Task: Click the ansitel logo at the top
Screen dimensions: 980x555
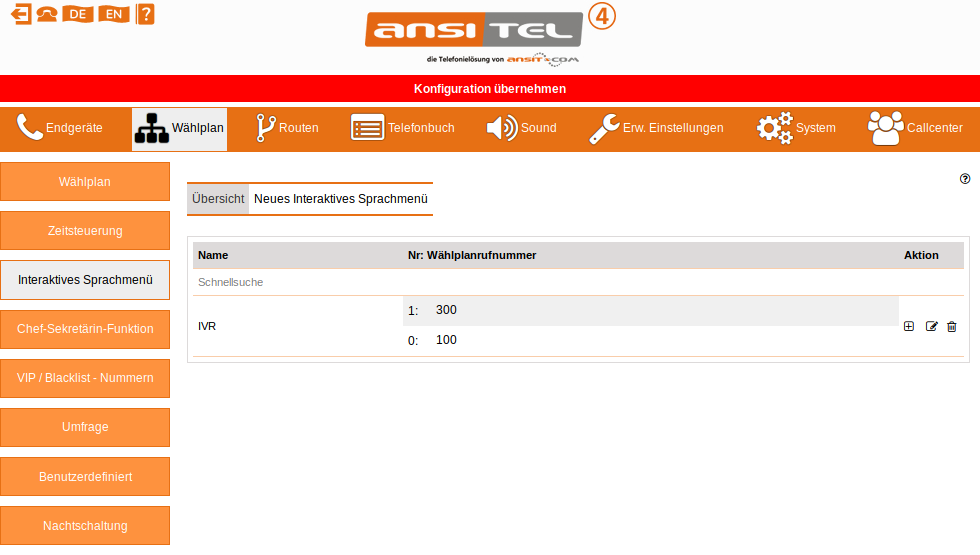Action: (473, 30)
